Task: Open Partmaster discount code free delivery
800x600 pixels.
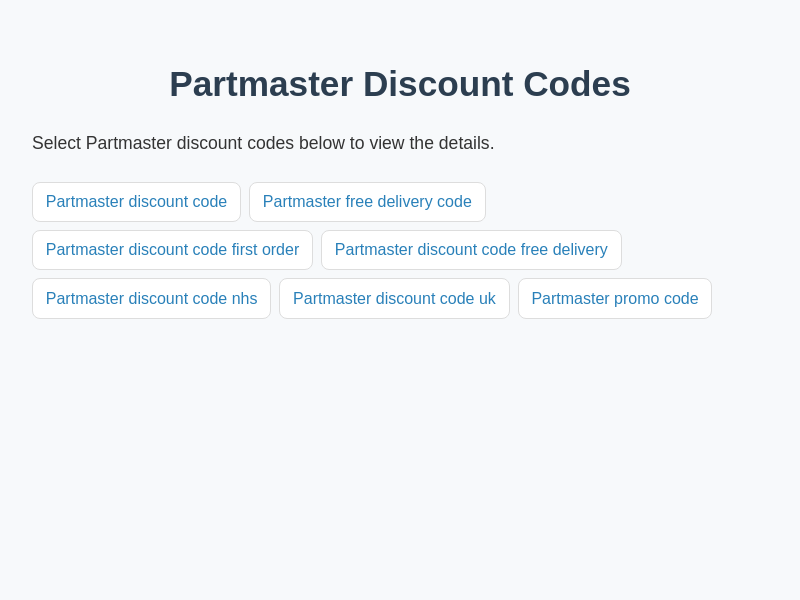Action: 471,250
